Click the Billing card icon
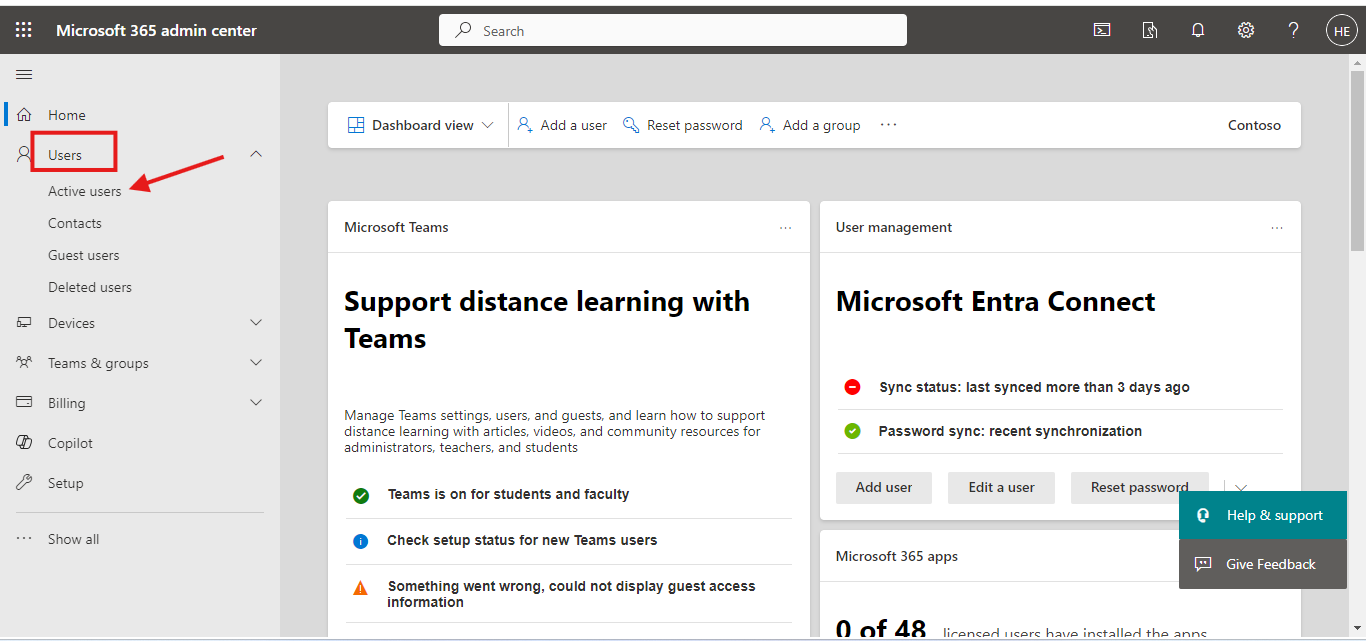 25,402
